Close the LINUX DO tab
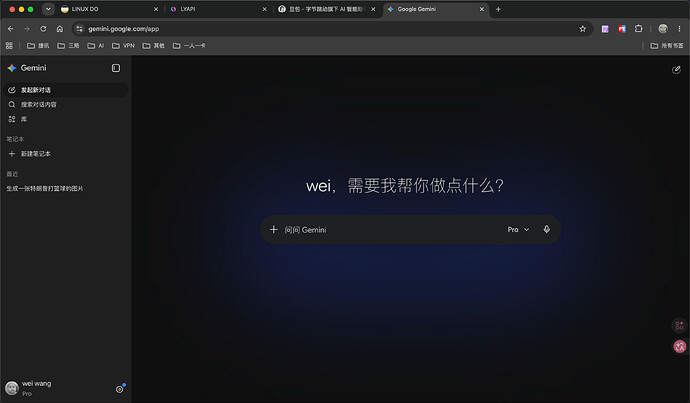 156,9
